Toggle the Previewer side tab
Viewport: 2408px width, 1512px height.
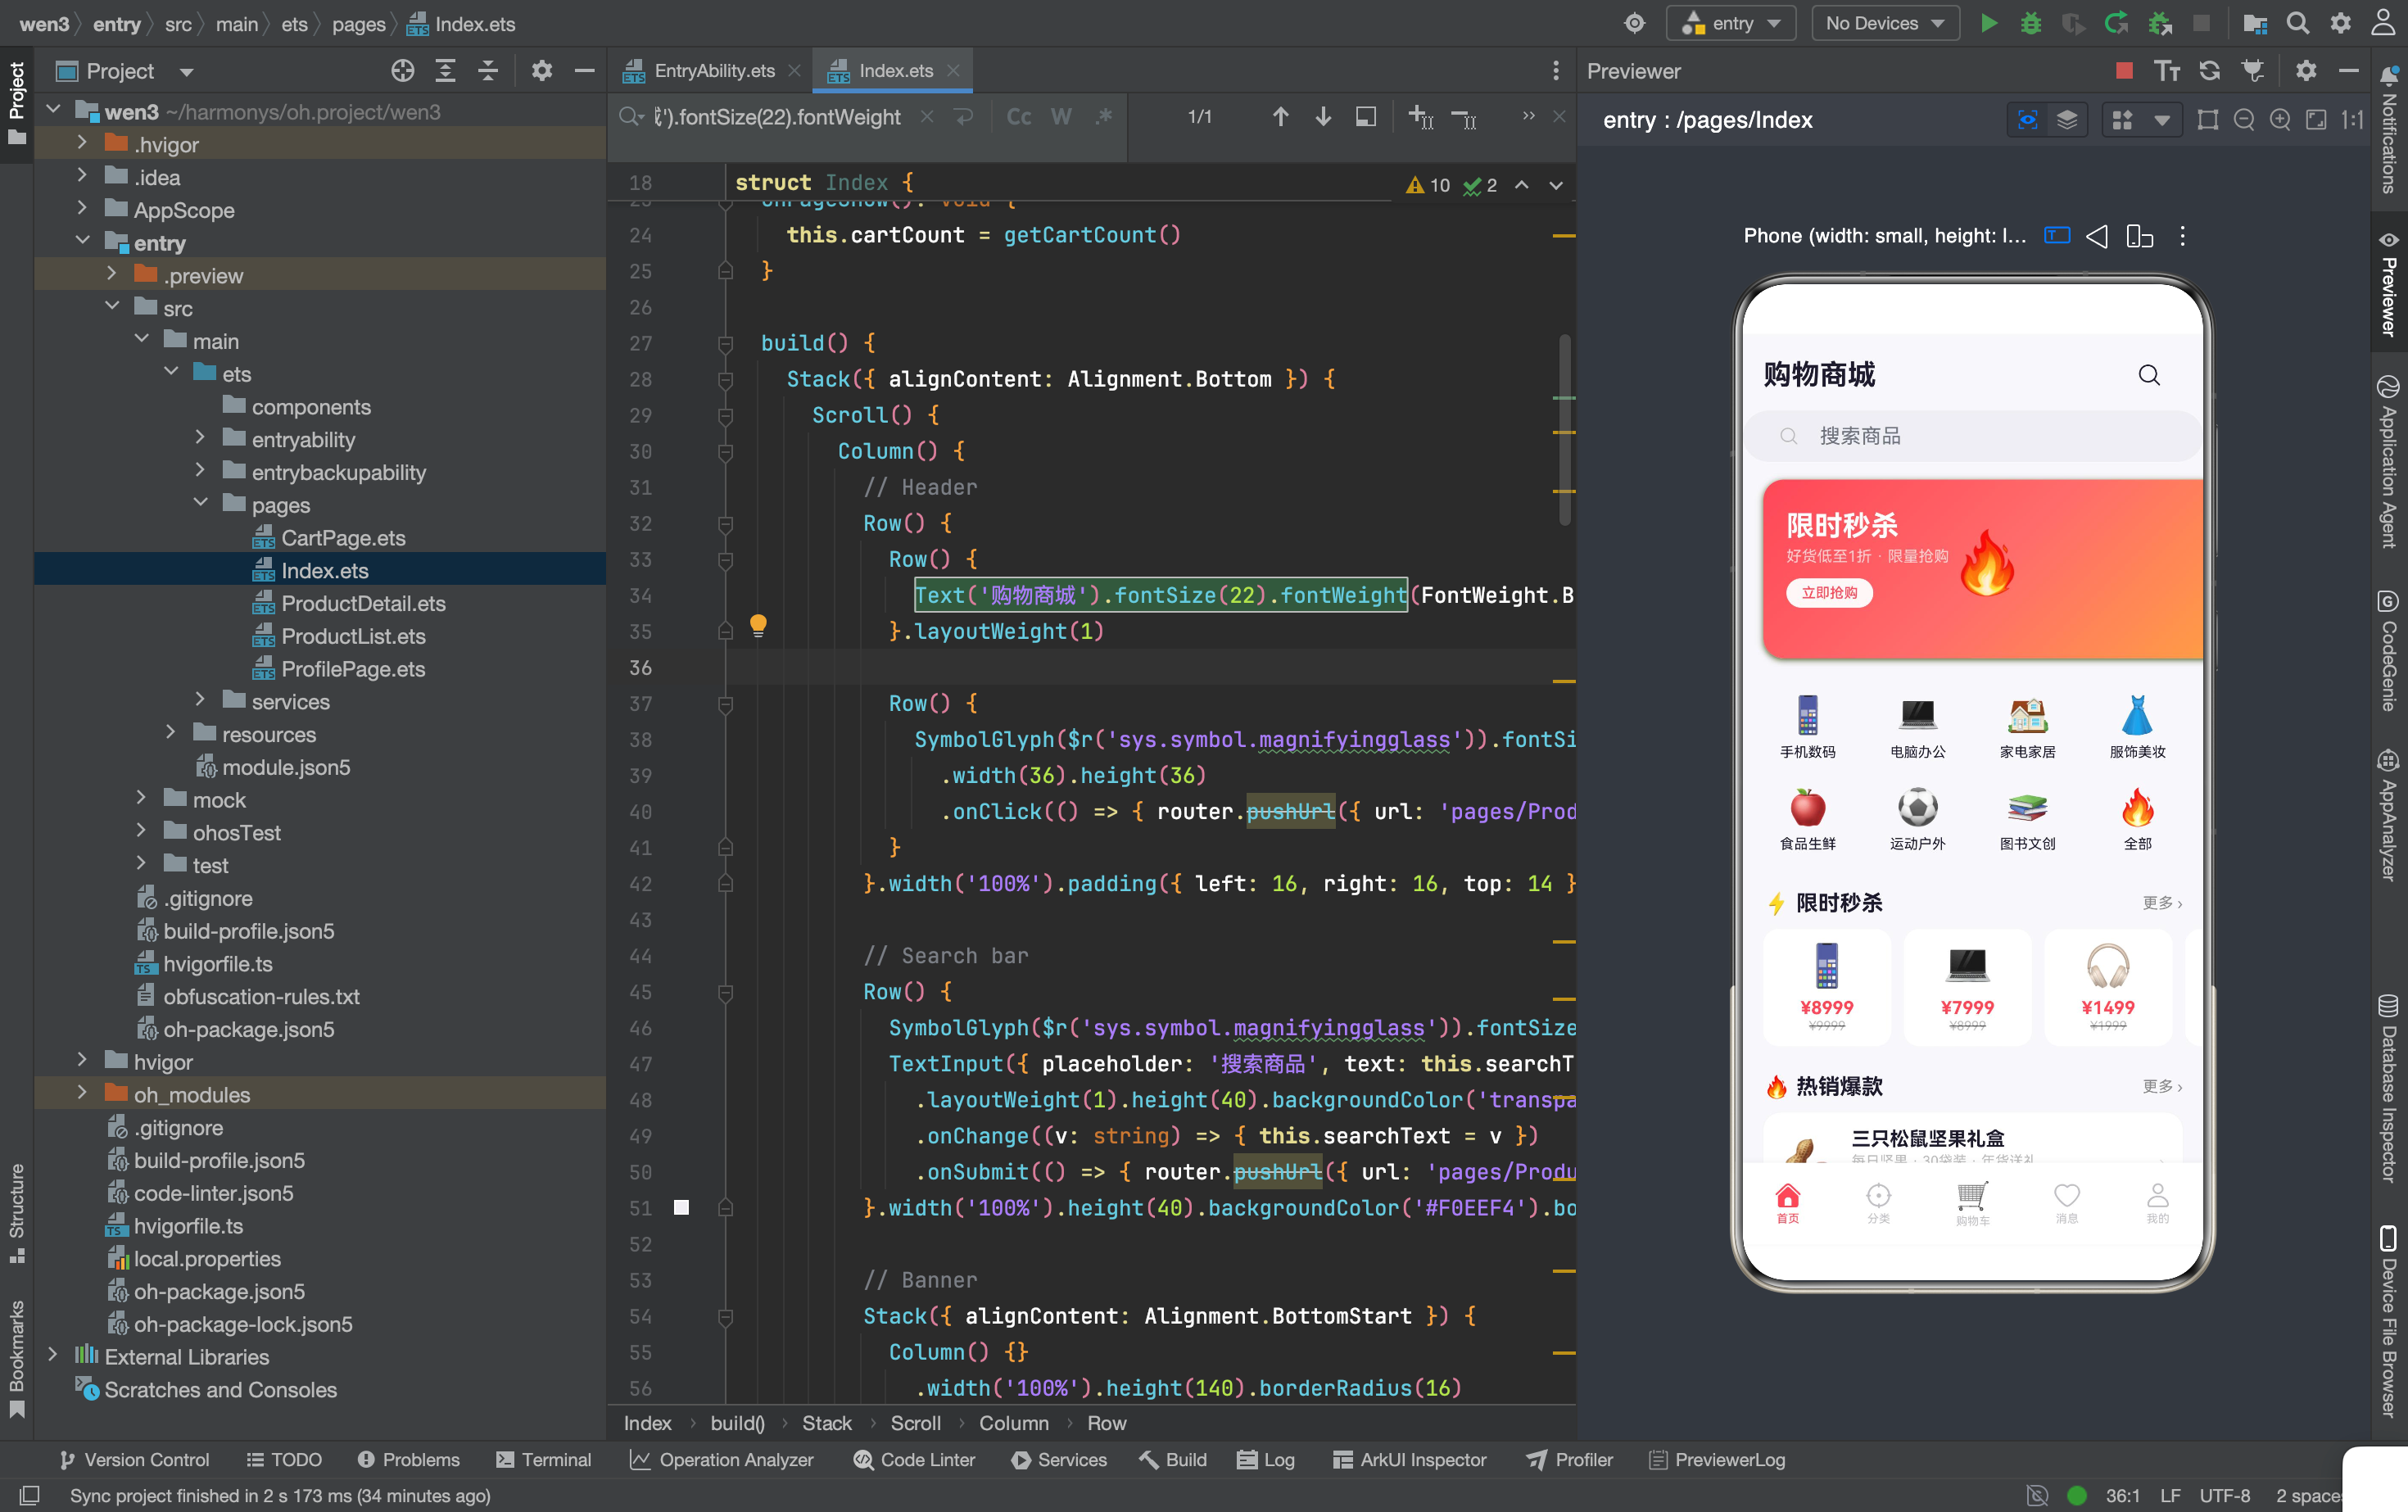pos(2389,285)
